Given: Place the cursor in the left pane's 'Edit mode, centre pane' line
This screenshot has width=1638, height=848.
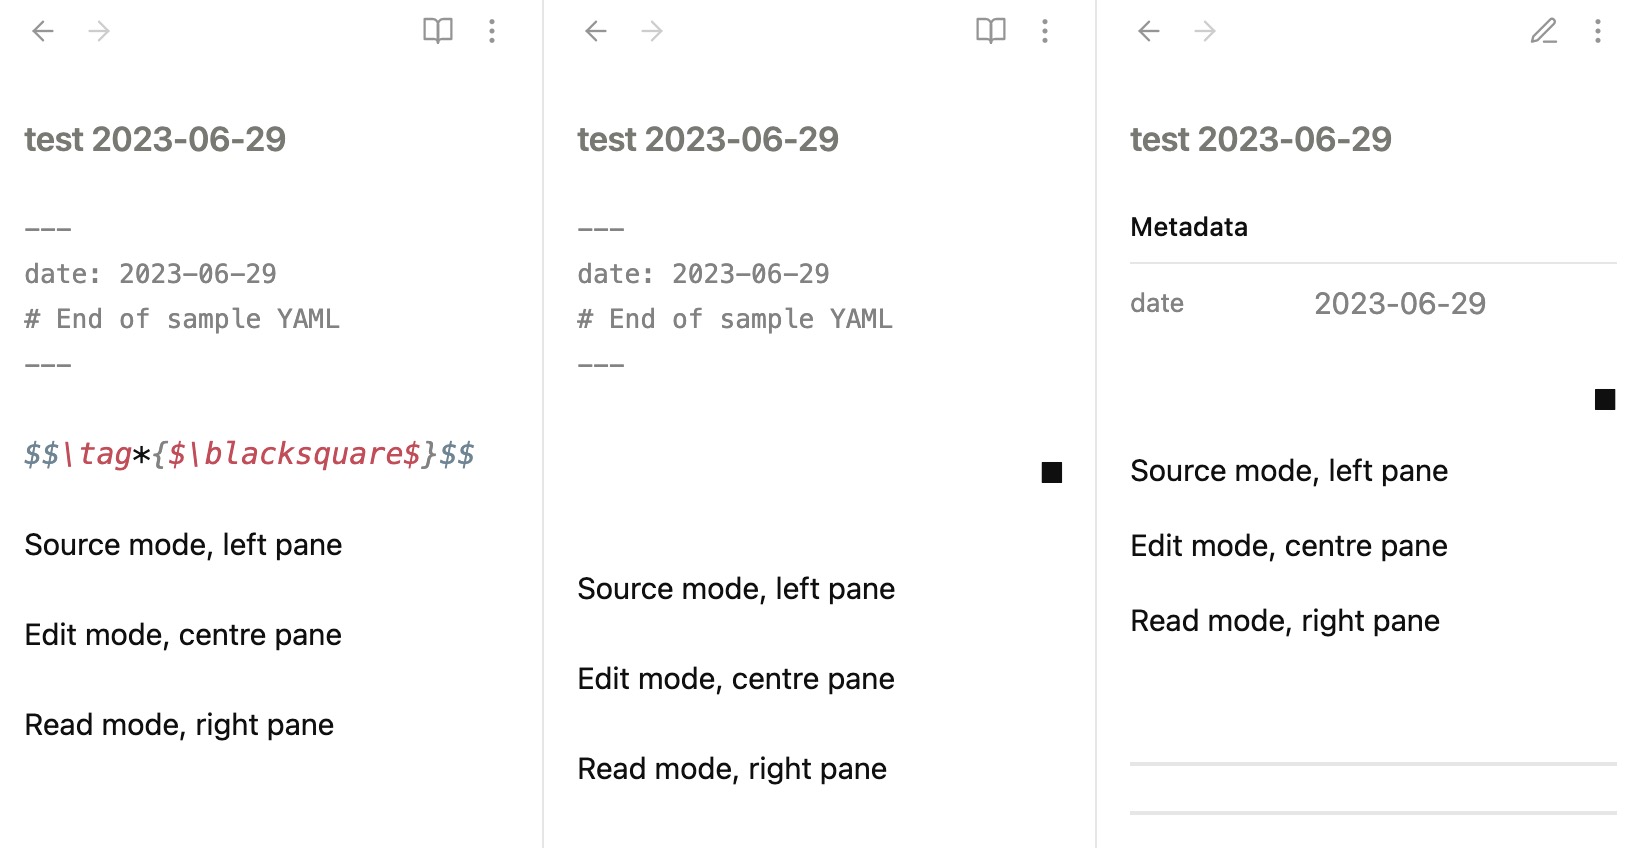Looking at the screenshot, I should tap(183, 635).
